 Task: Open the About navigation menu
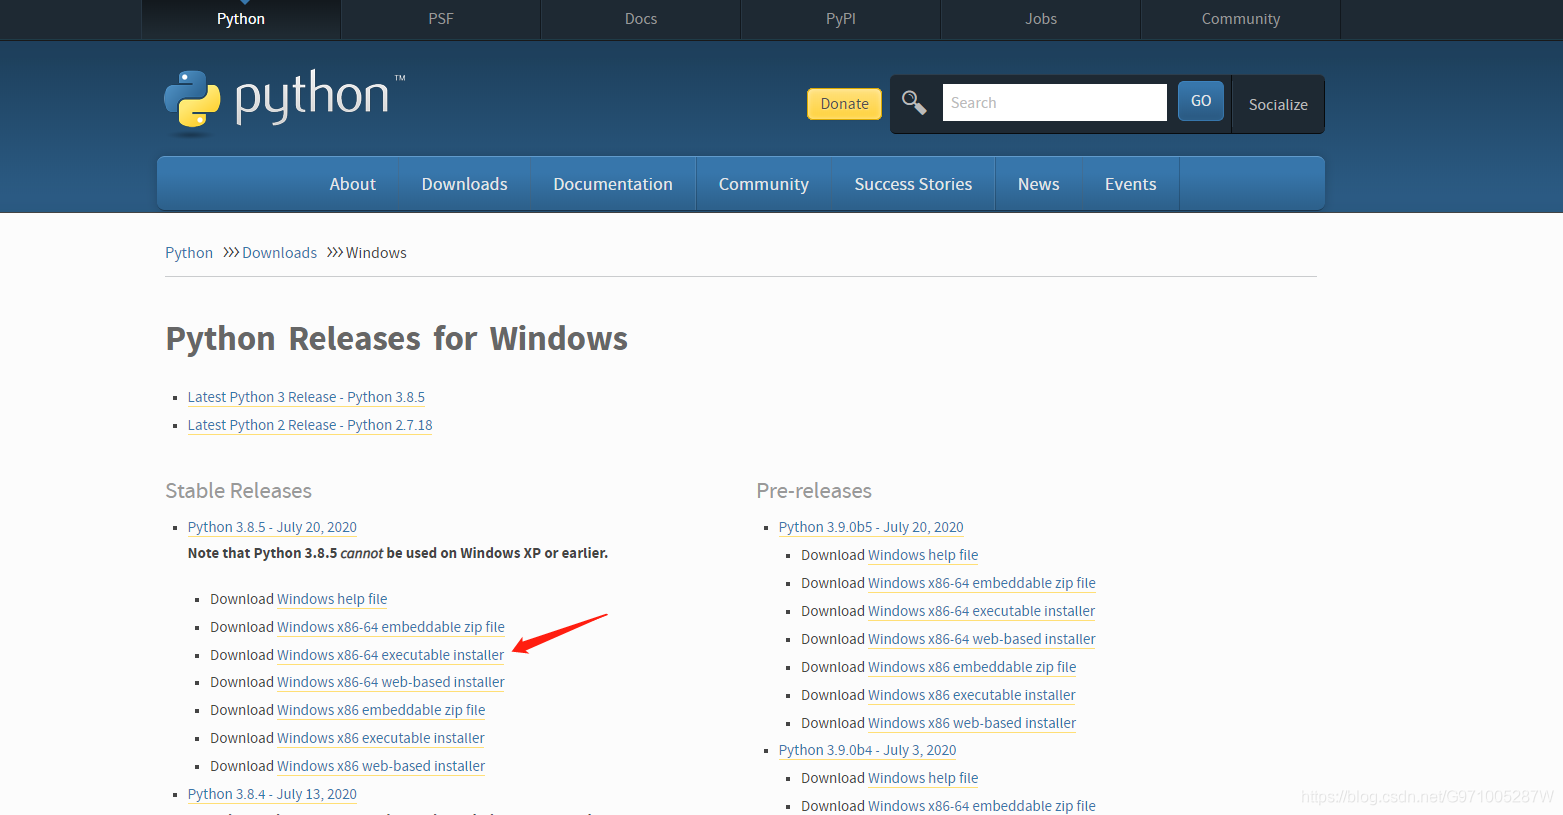(353, 184)
